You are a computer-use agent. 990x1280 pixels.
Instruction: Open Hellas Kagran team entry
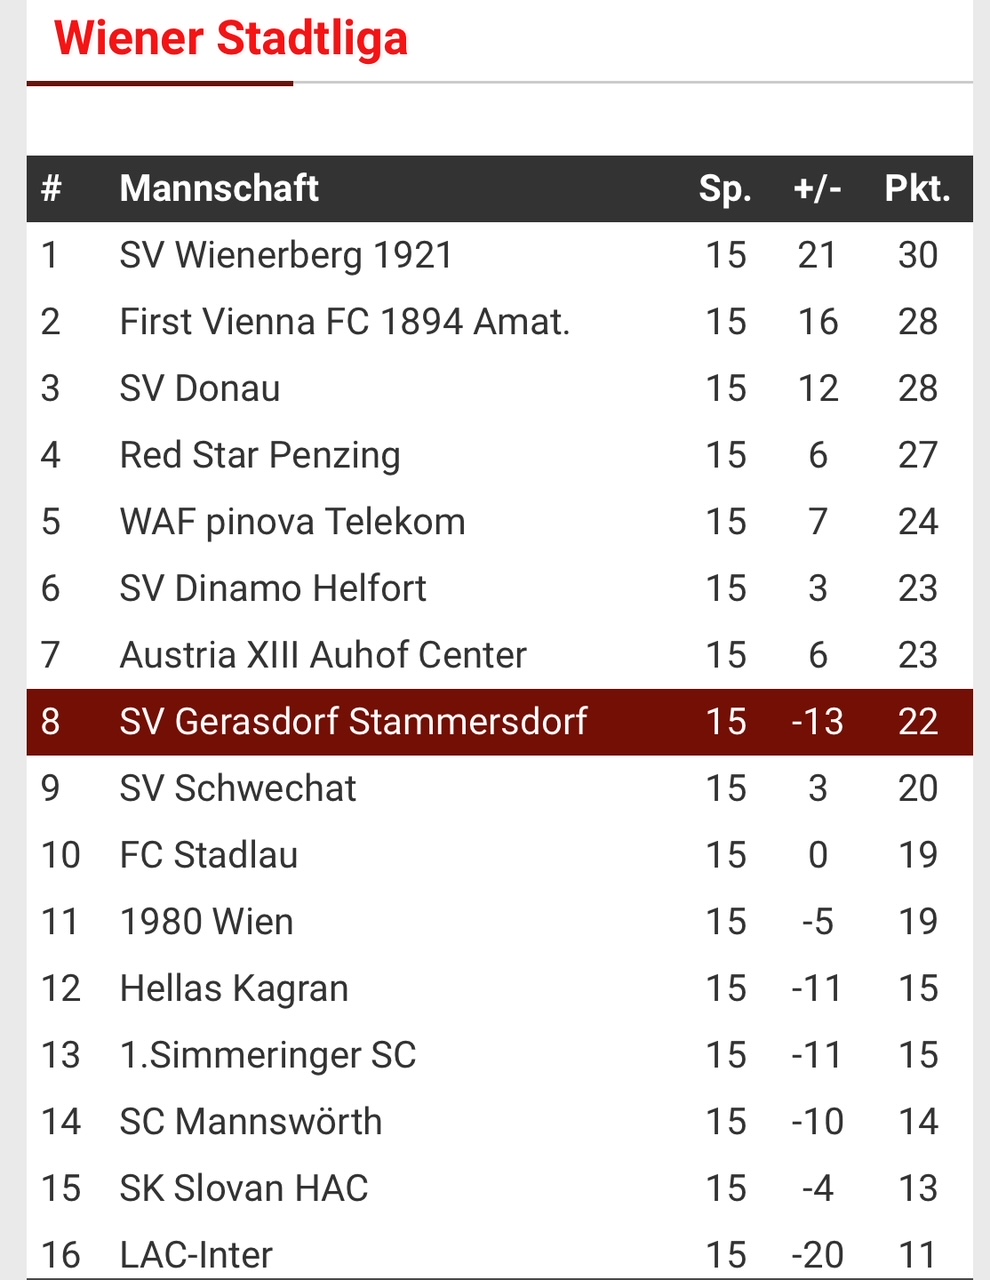(x=499, y=988)
